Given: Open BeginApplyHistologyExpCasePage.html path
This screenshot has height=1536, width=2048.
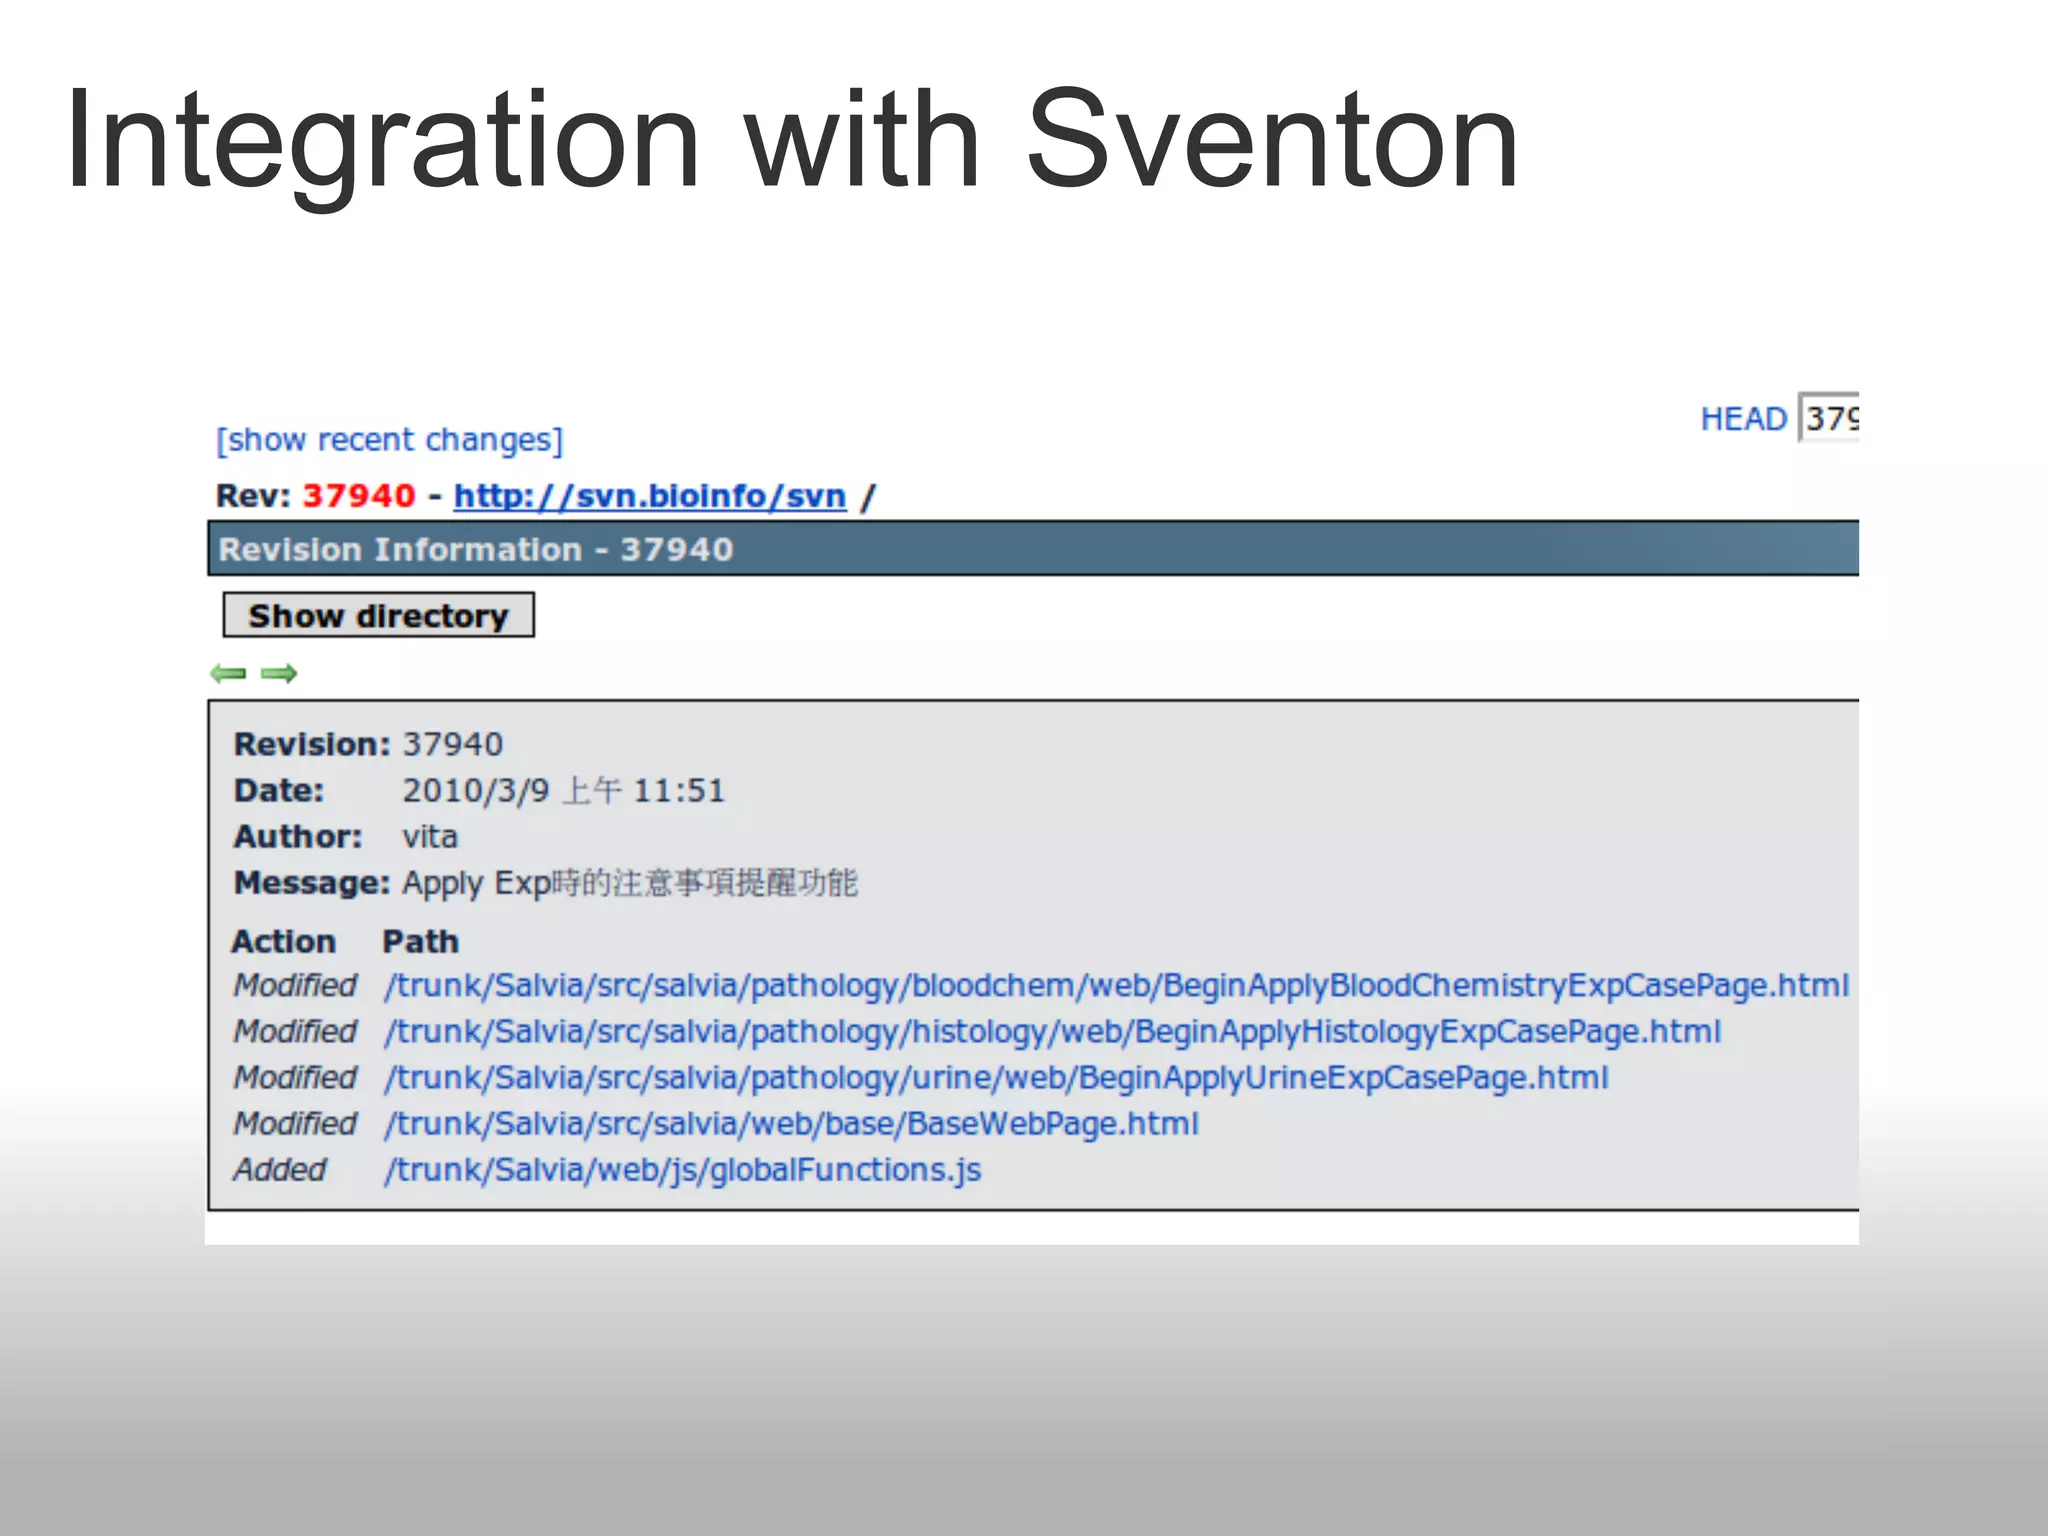Looking at the screenshot, I should [x=1053, y=1031].
